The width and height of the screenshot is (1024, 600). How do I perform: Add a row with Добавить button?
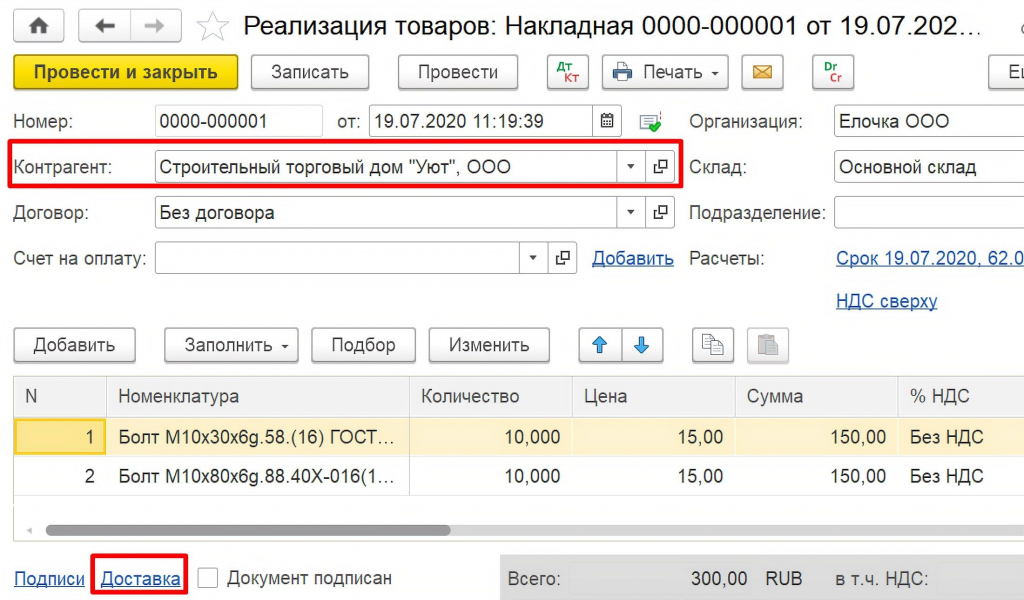[74, 345]
